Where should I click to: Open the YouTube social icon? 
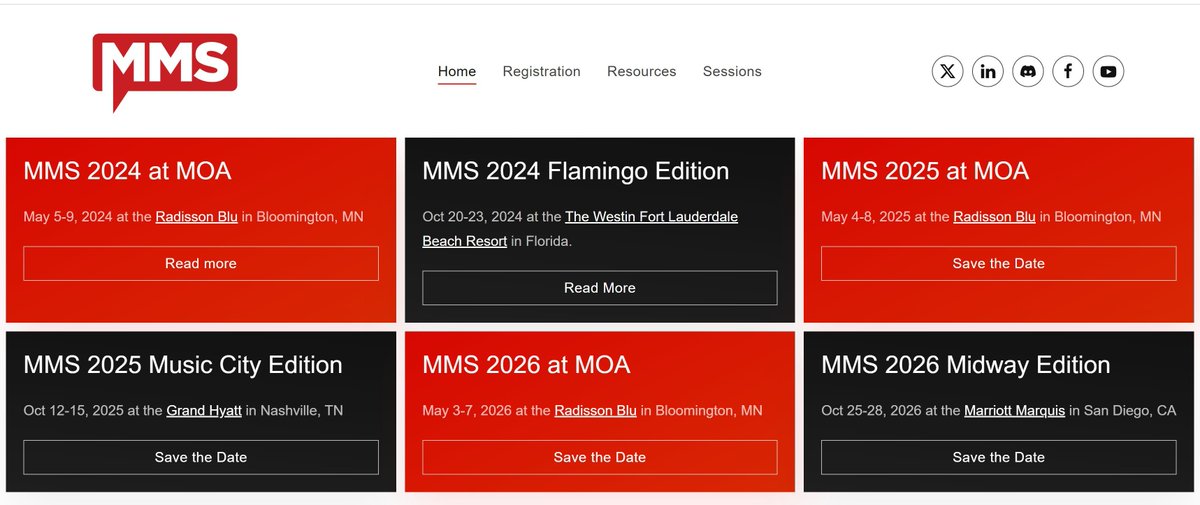click(x=1108, y=71)
